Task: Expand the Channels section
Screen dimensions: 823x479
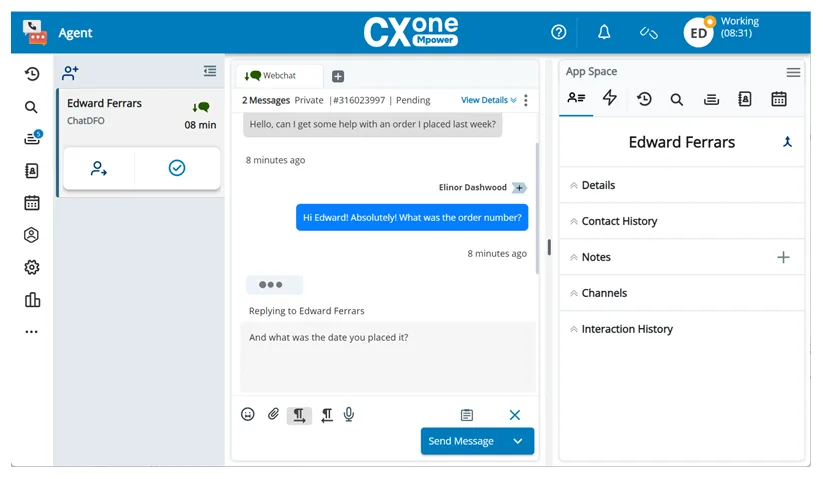Action: [682, 293]
